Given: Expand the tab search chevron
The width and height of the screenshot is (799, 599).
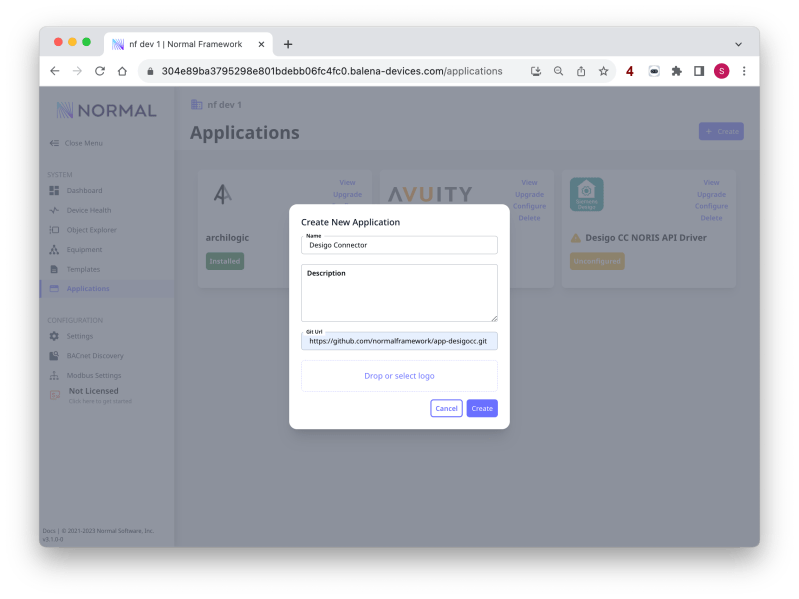Looking at the screenshot, I should 738,44.
